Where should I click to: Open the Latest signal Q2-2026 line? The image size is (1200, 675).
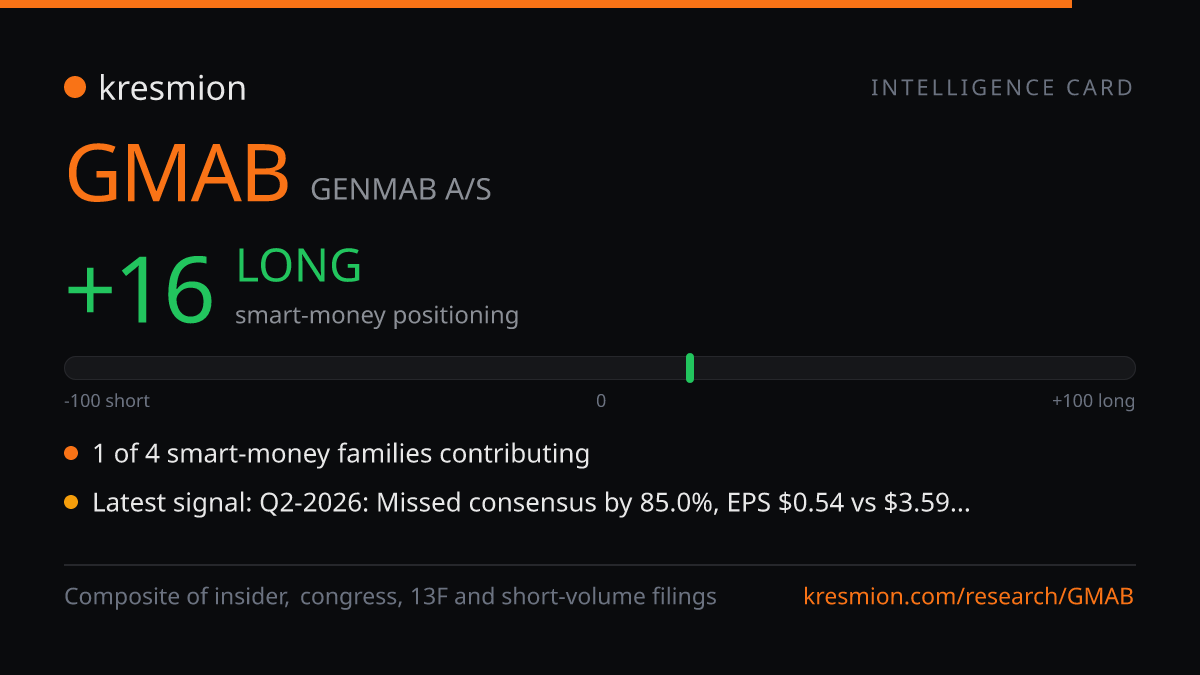[531, 503]
